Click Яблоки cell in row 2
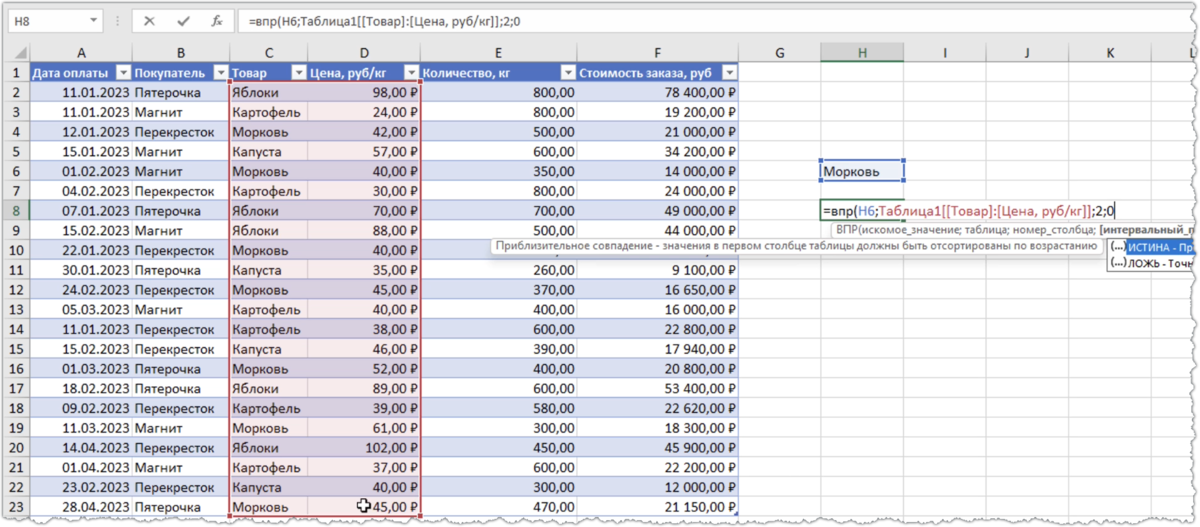This screenshot has width=1200, height=527. point(268,92)
